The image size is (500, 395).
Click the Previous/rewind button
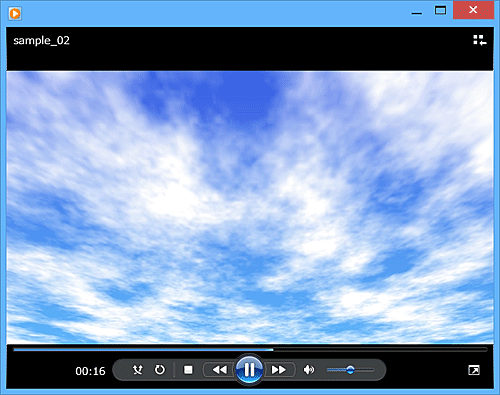click(x=219, y=370)
